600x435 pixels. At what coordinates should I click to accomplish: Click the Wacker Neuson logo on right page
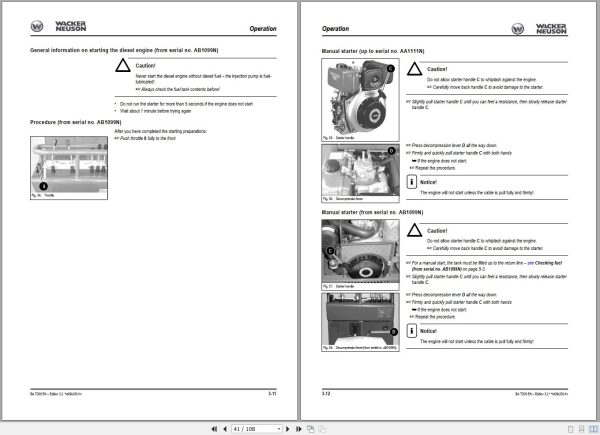pos(539,29)
